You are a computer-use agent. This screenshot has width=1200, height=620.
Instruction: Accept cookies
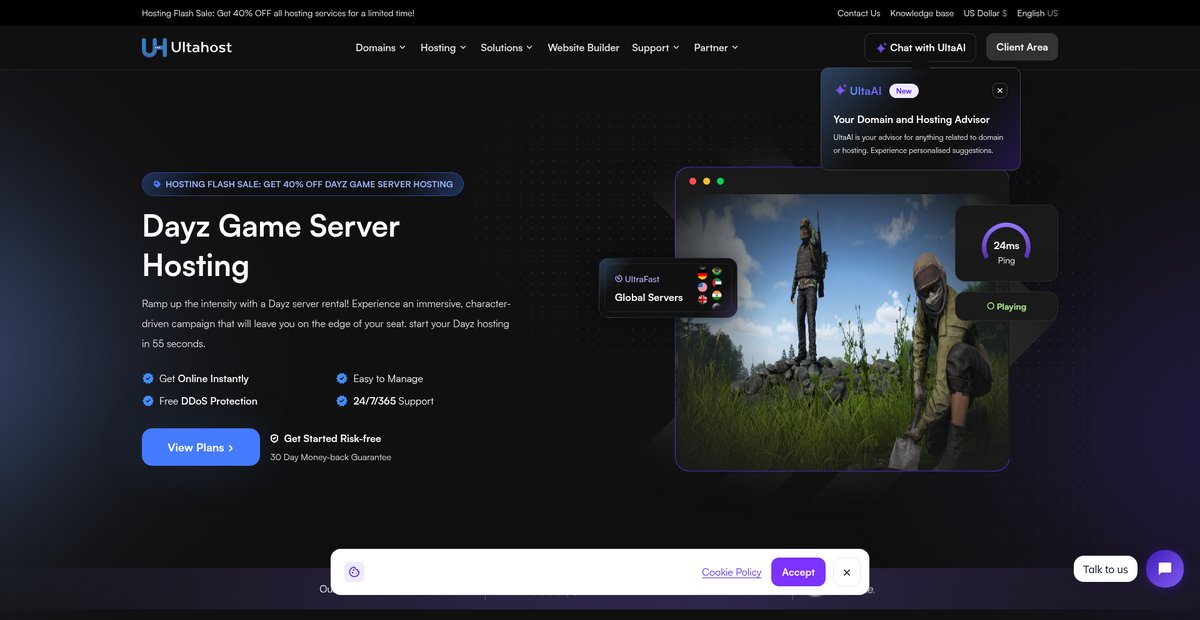[798, 572]
